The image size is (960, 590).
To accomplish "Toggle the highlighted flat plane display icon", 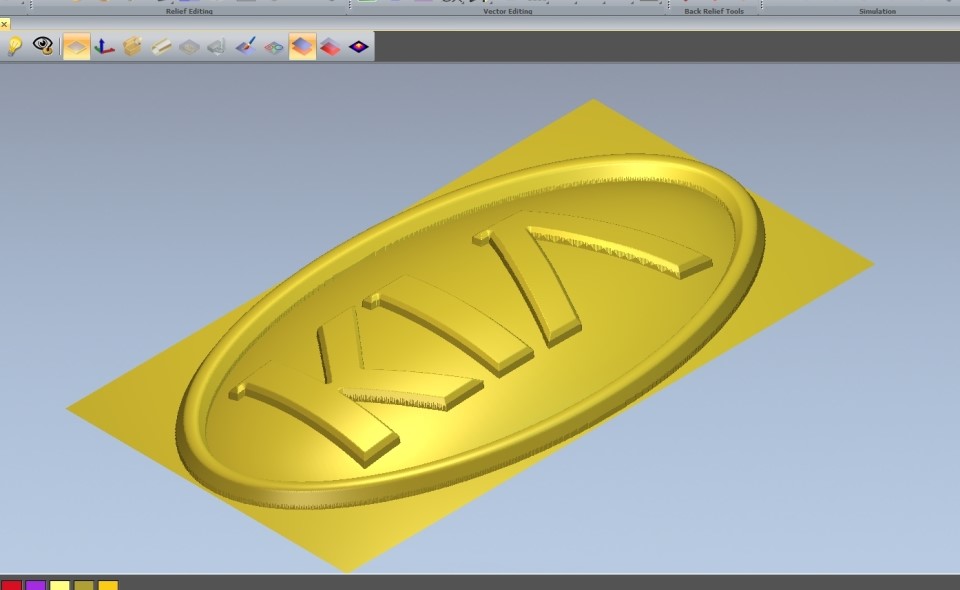I will 77,47.
